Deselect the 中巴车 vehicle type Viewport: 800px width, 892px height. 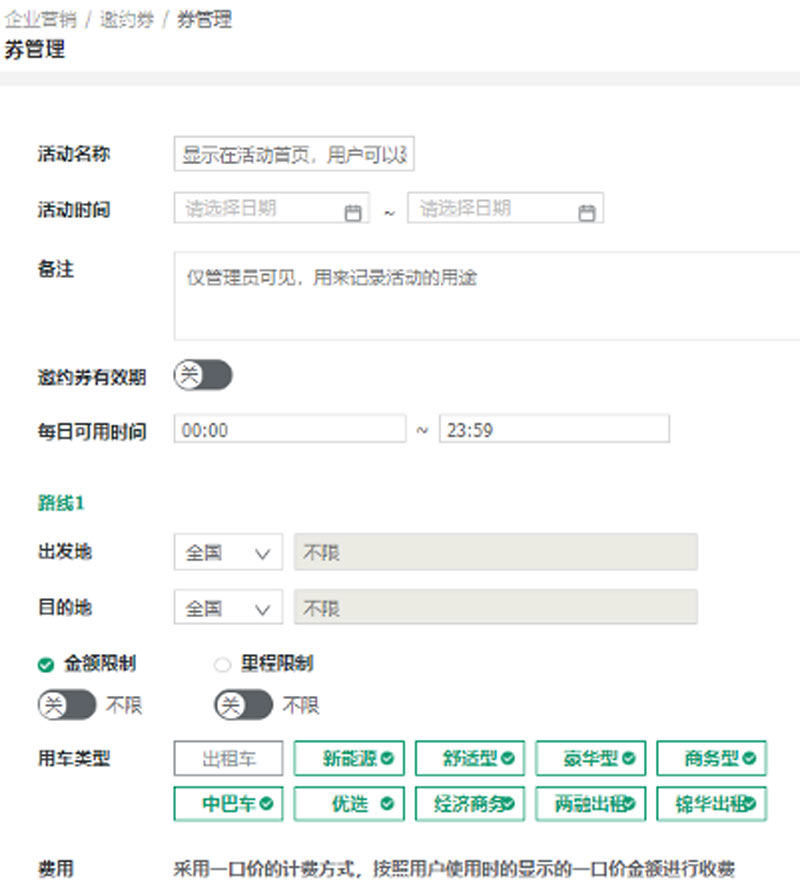(228, 804)
